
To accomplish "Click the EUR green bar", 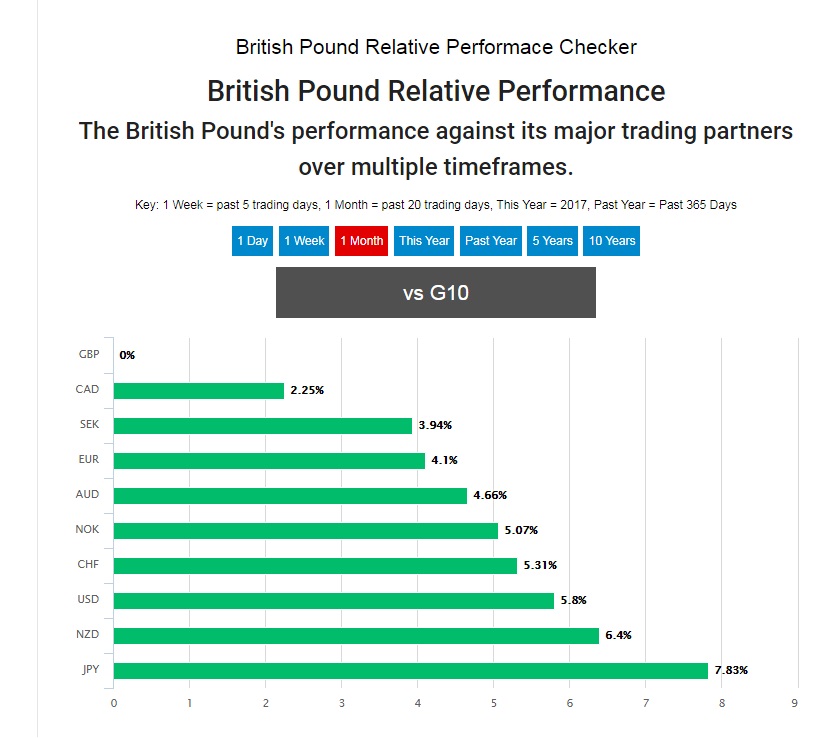I will point(269,460).
